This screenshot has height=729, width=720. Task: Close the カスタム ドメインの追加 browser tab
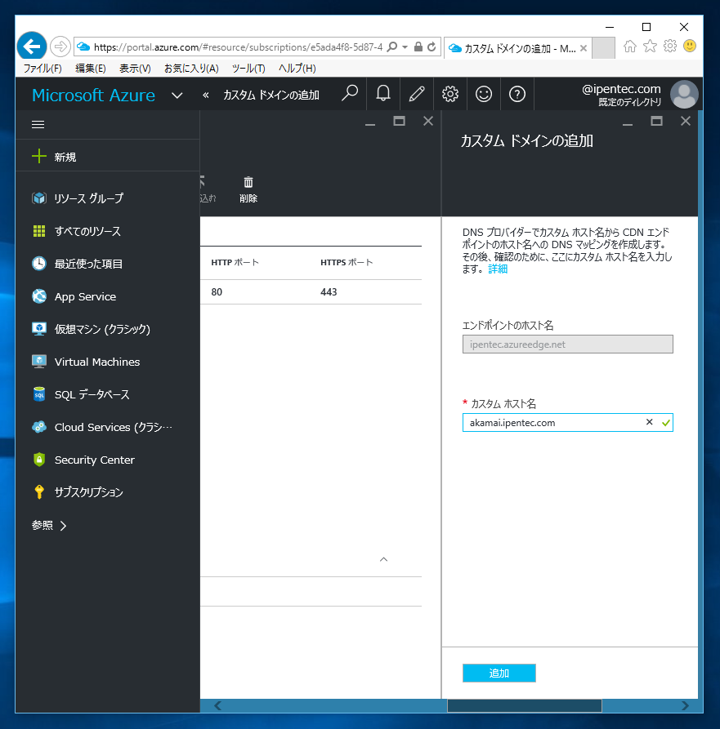tap(583, 48)
